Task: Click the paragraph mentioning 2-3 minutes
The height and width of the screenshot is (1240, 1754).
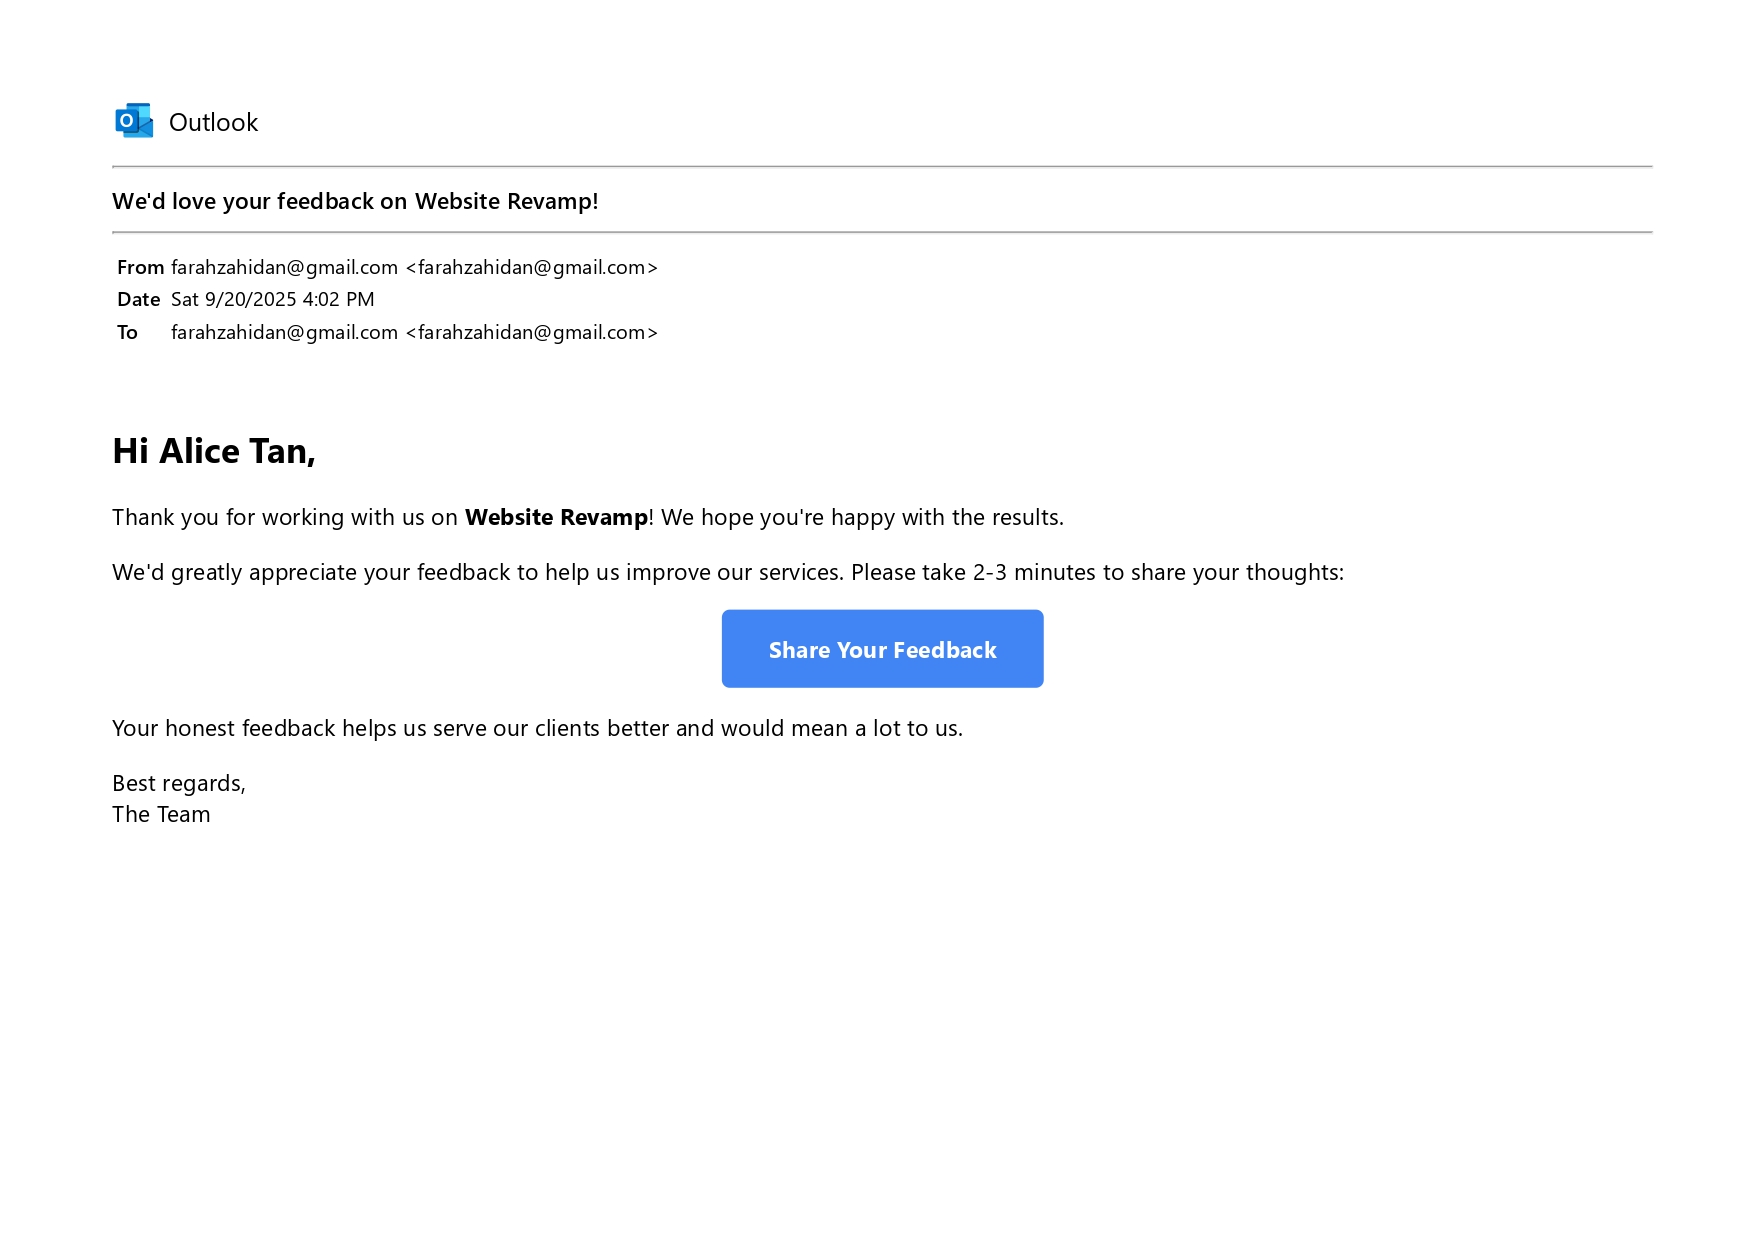Action: tap(727, 572)
